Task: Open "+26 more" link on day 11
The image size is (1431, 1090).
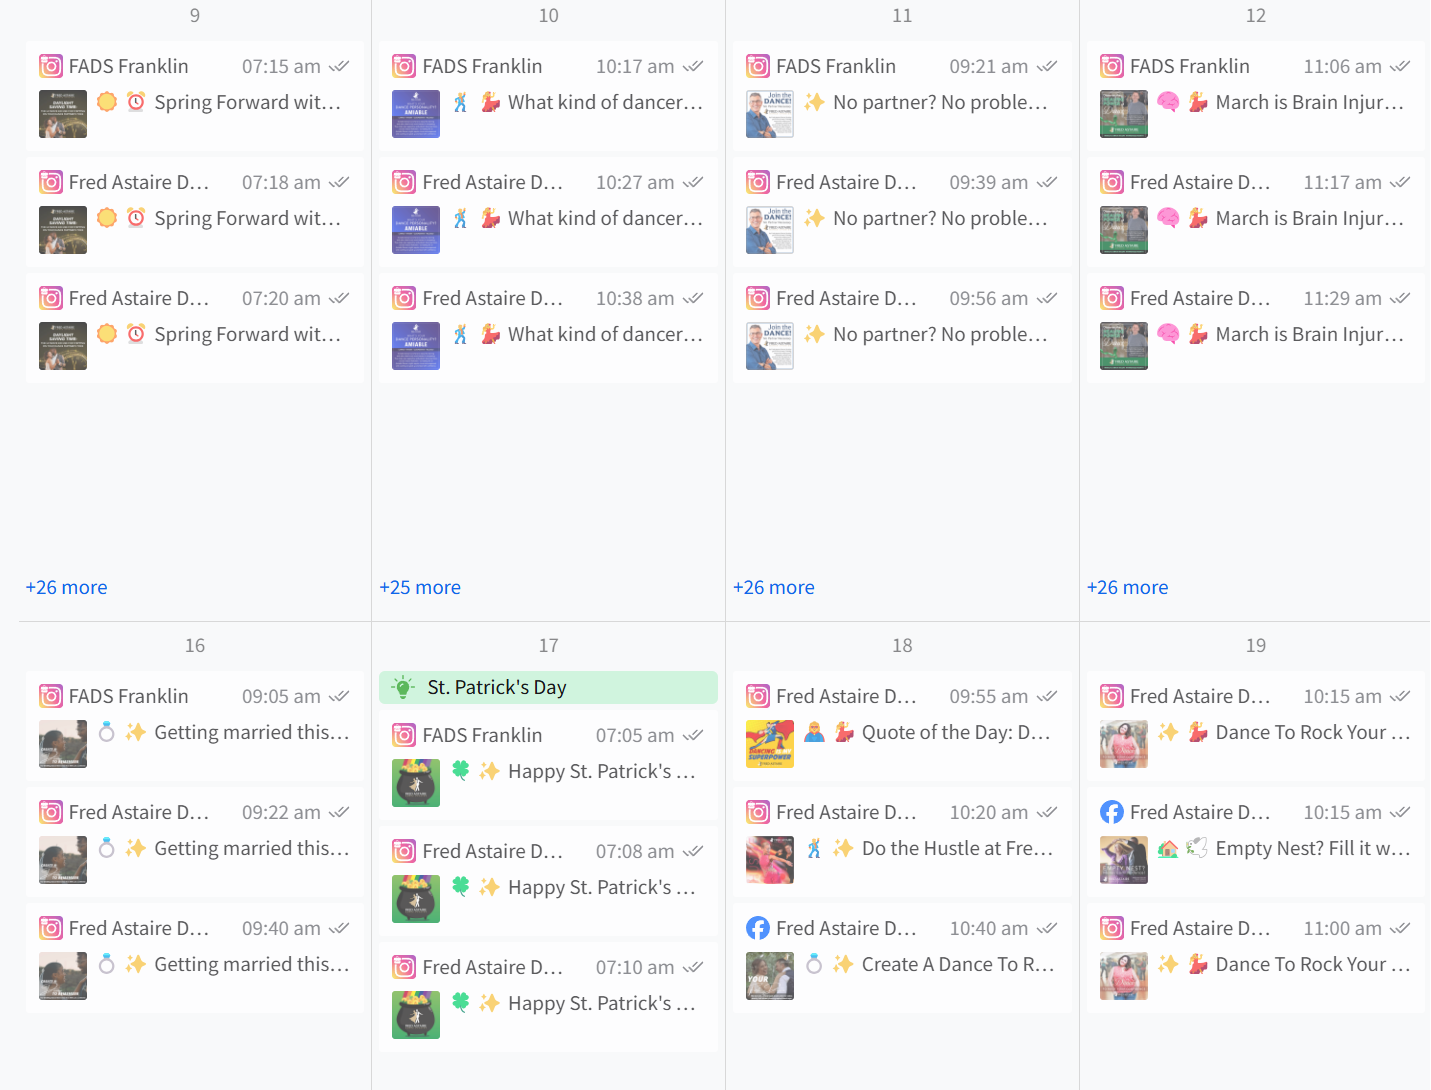Action: coord(773,588)
